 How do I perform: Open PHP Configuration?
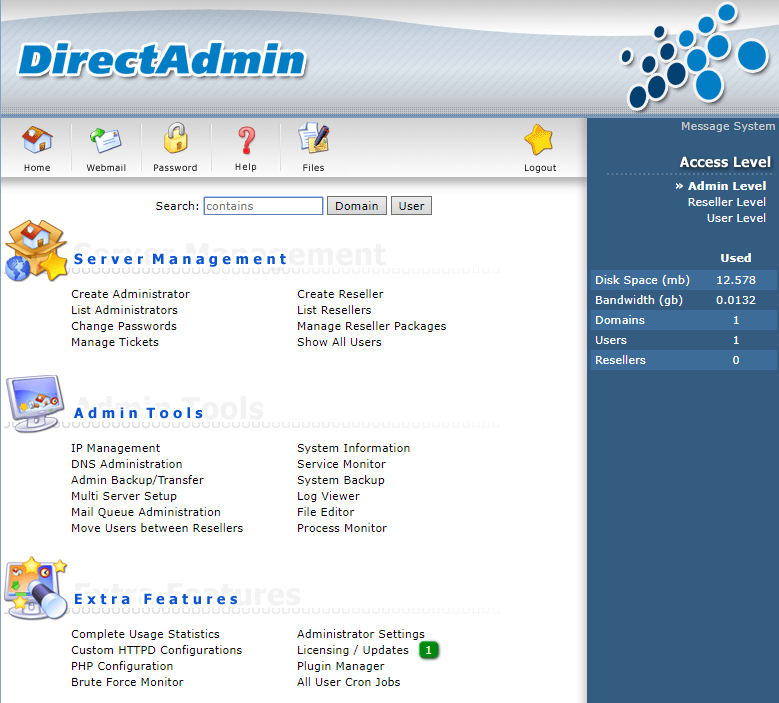pyautogui.click(x=122, y=666)
